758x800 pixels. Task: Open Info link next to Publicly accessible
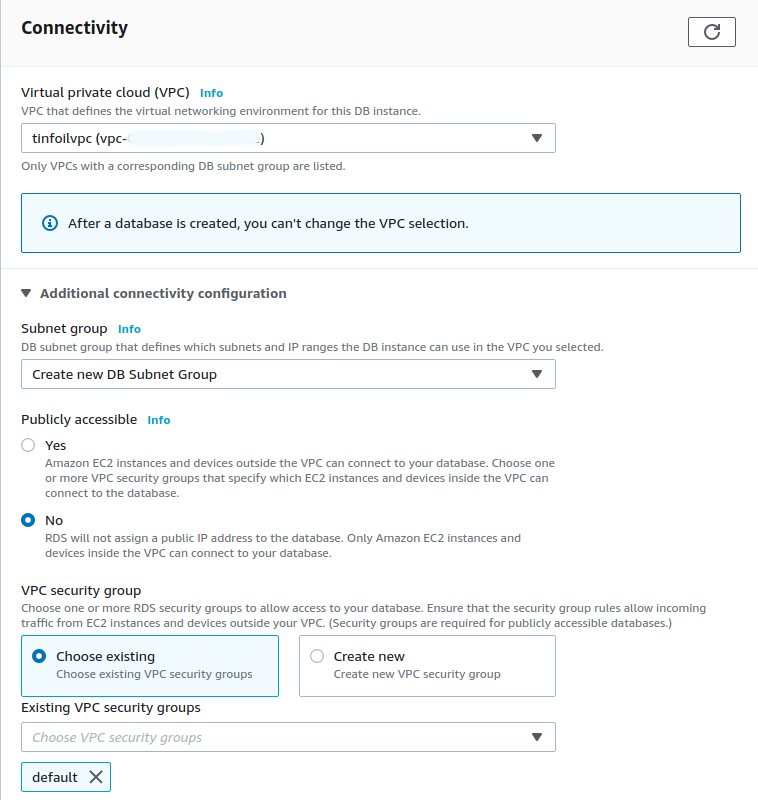(159, 420)
